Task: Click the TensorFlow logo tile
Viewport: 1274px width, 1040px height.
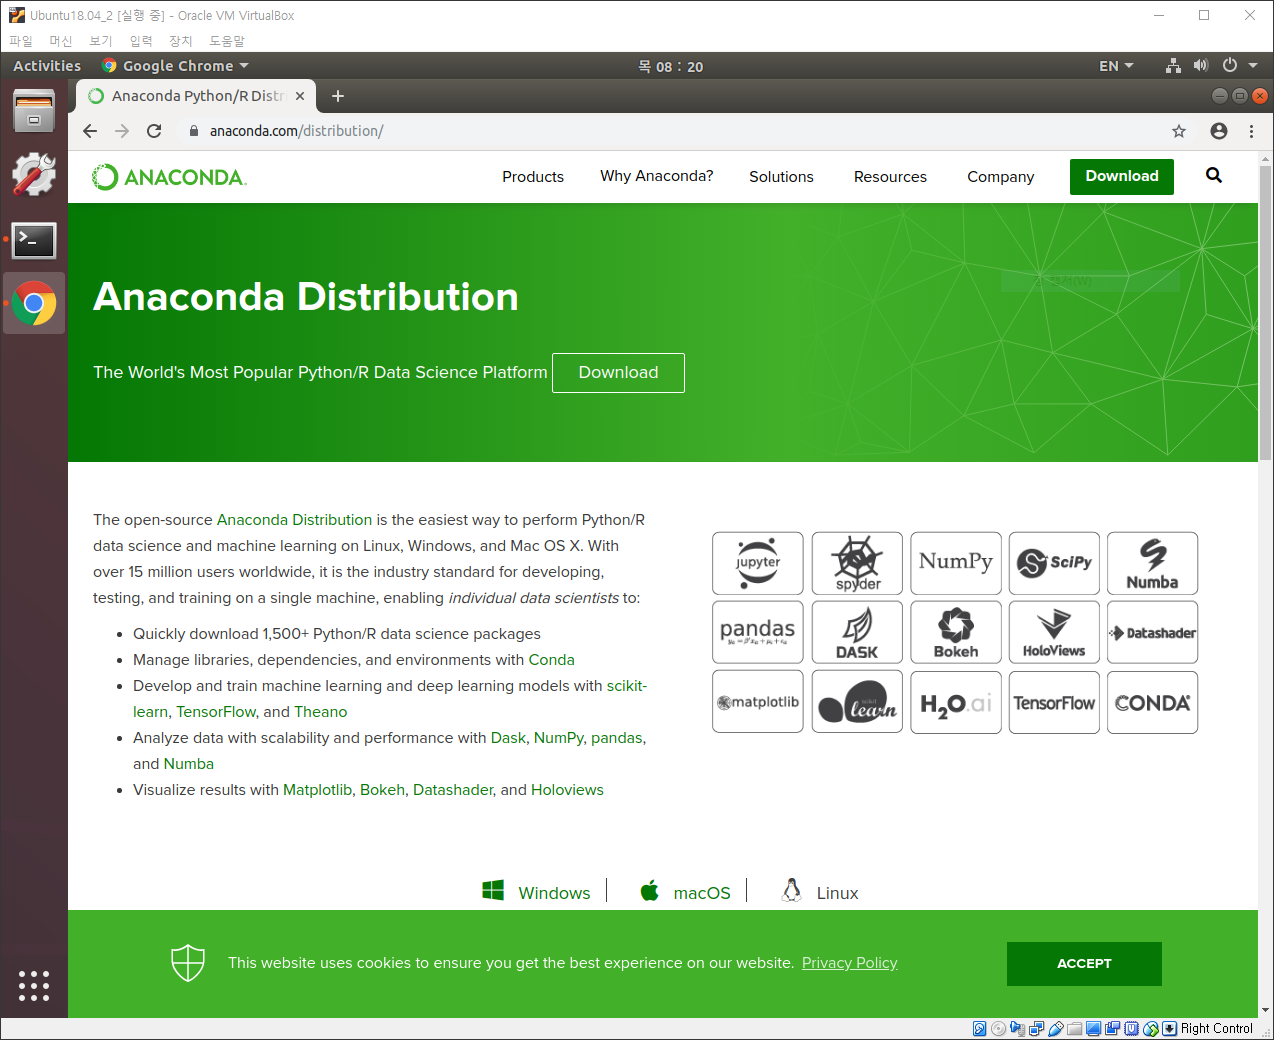Action: click(x=1054, y=702)
